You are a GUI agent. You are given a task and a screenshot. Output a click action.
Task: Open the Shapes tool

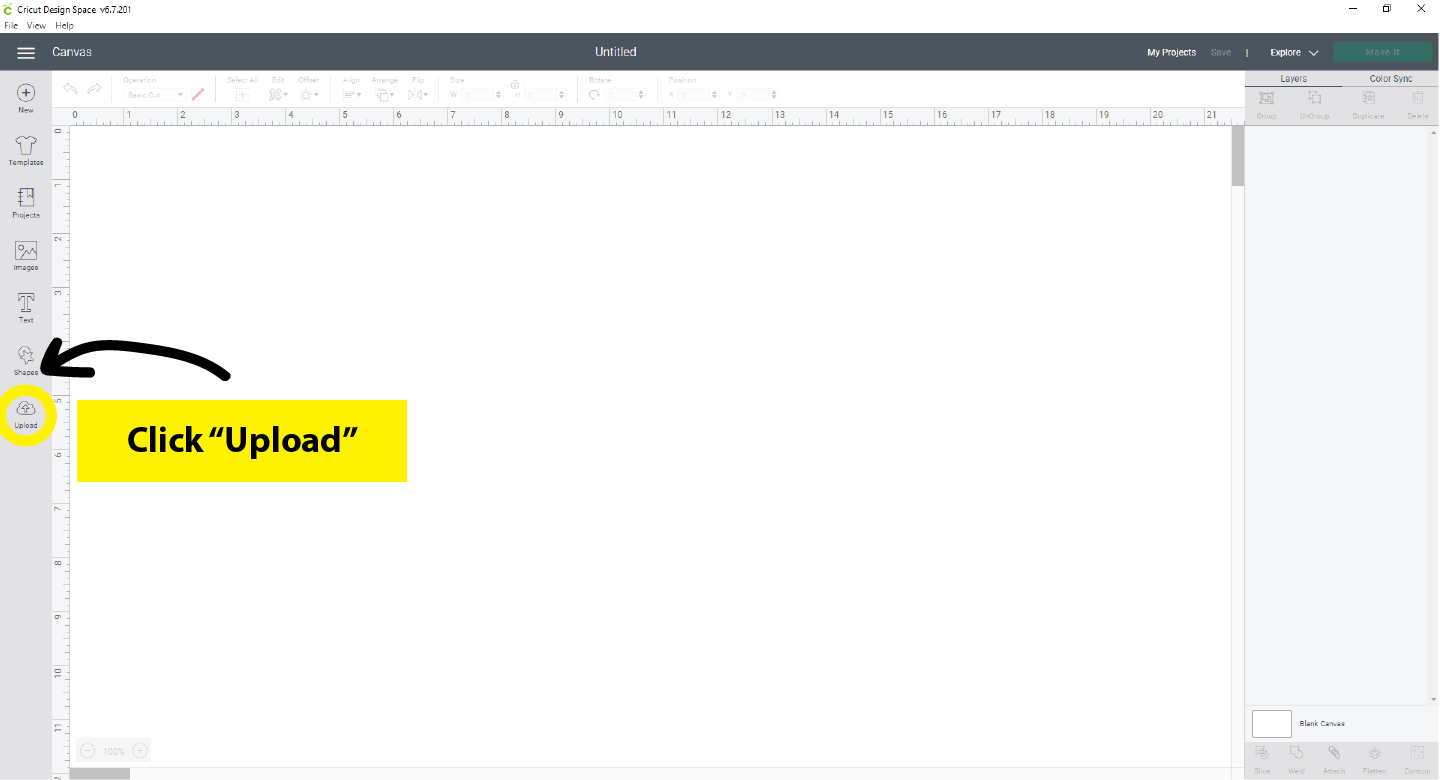point(26,361)
